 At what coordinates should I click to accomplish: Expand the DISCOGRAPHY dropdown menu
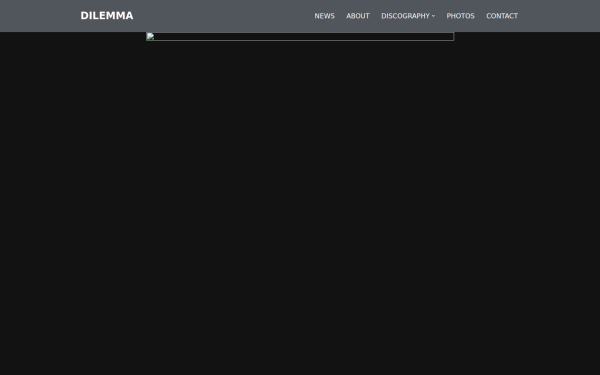(408, 16)
